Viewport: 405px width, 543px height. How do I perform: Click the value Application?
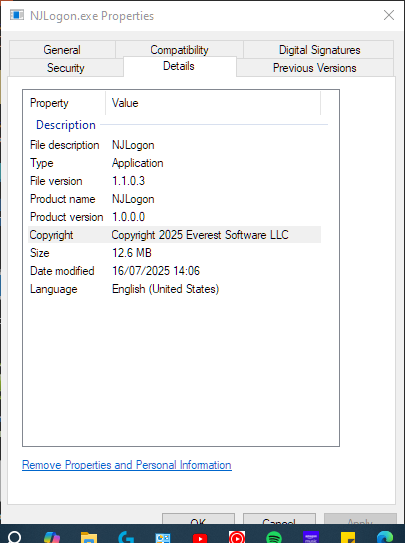point(137,163)
